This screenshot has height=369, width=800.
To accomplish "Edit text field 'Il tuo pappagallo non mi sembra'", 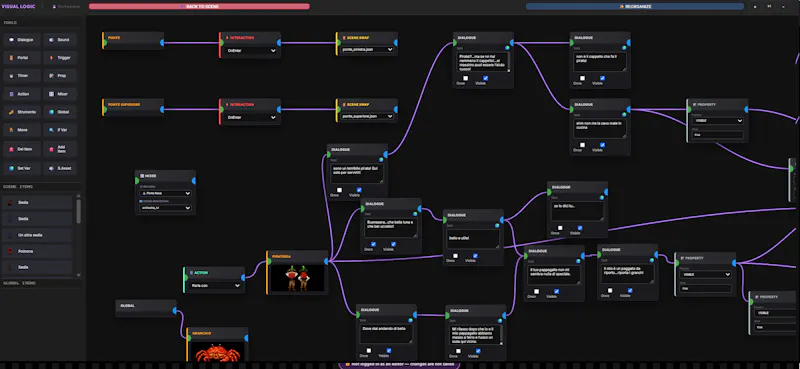I will (x=554, y=275).
